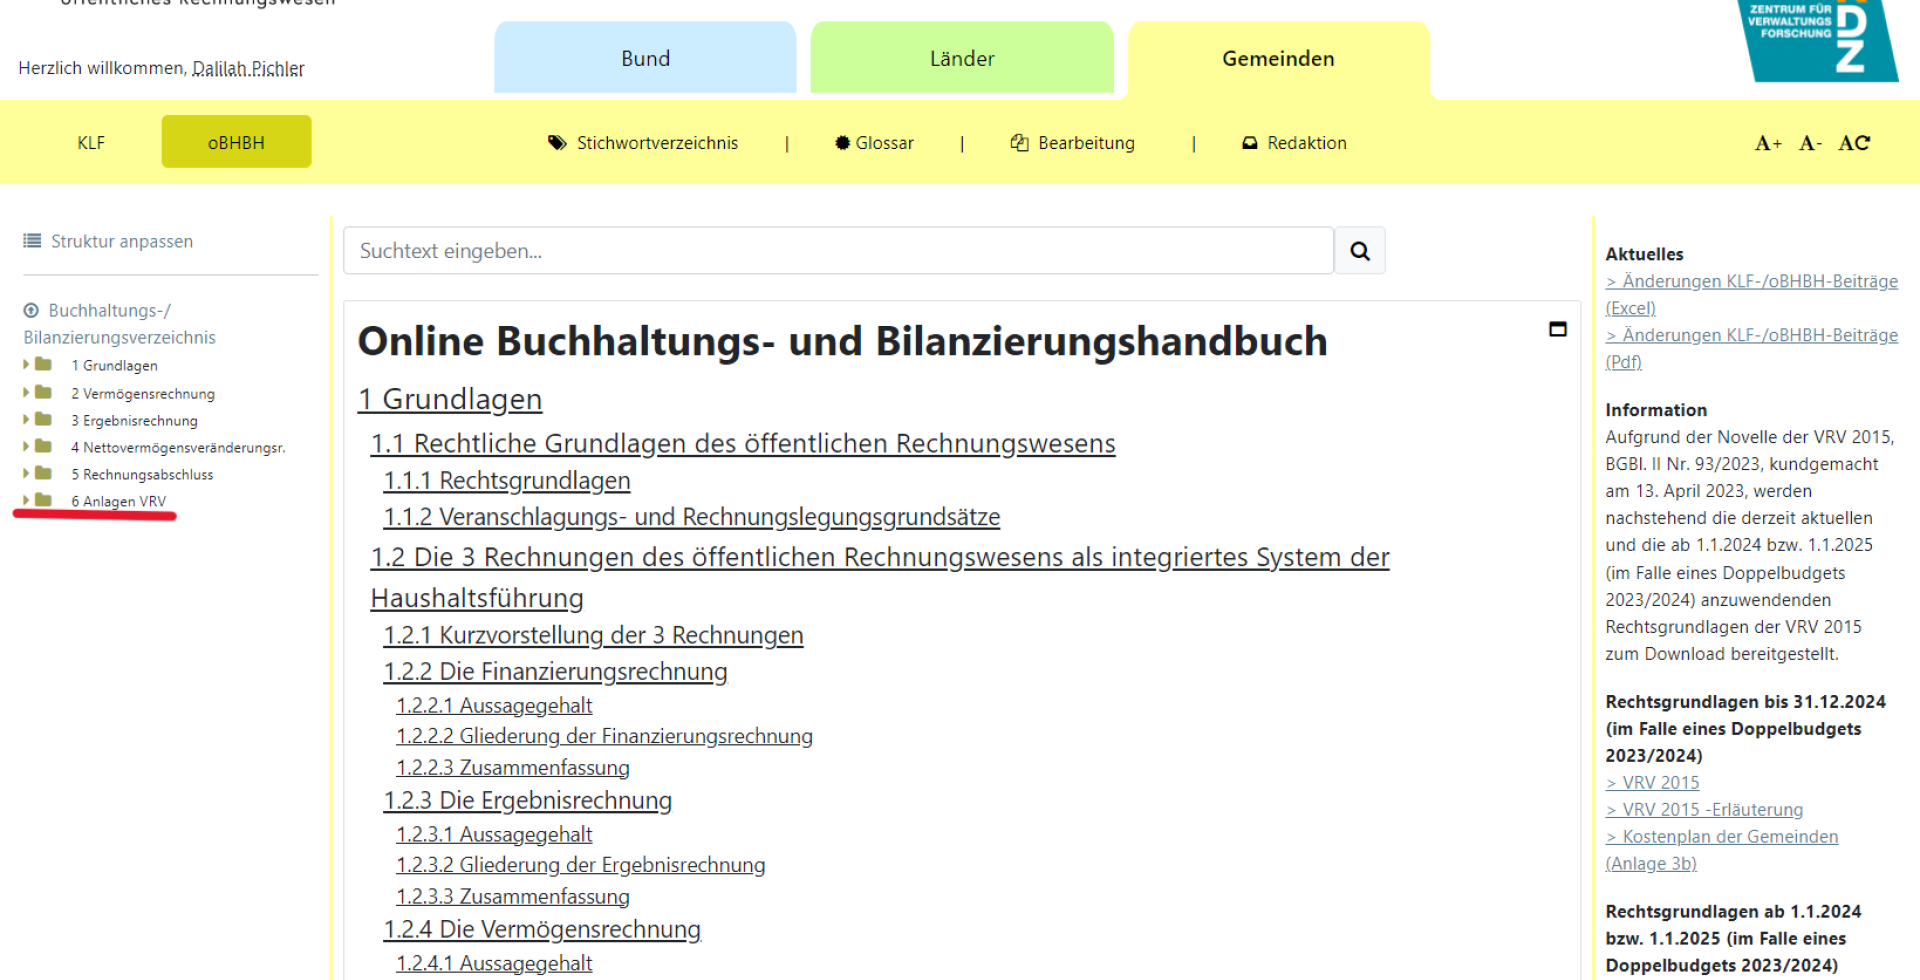This screenshot has width=1920, height=980.
Task: Open Bearbeitung from the toolbar
Action: pos(1072,143)
